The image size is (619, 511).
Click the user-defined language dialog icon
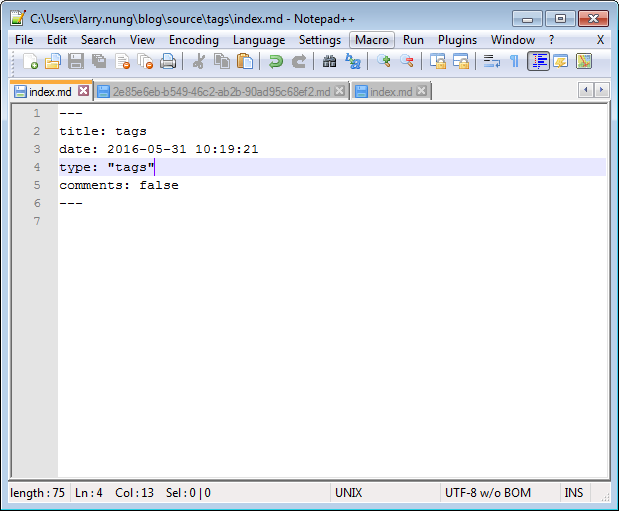pos(561,62)
